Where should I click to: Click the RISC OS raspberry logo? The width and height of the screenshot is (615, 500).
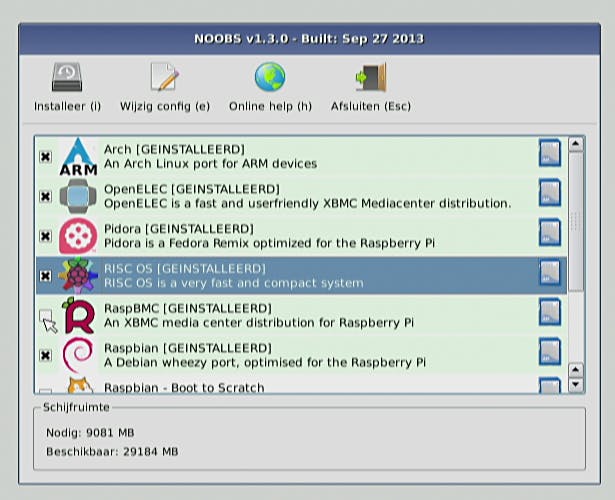tap(78, 276)
